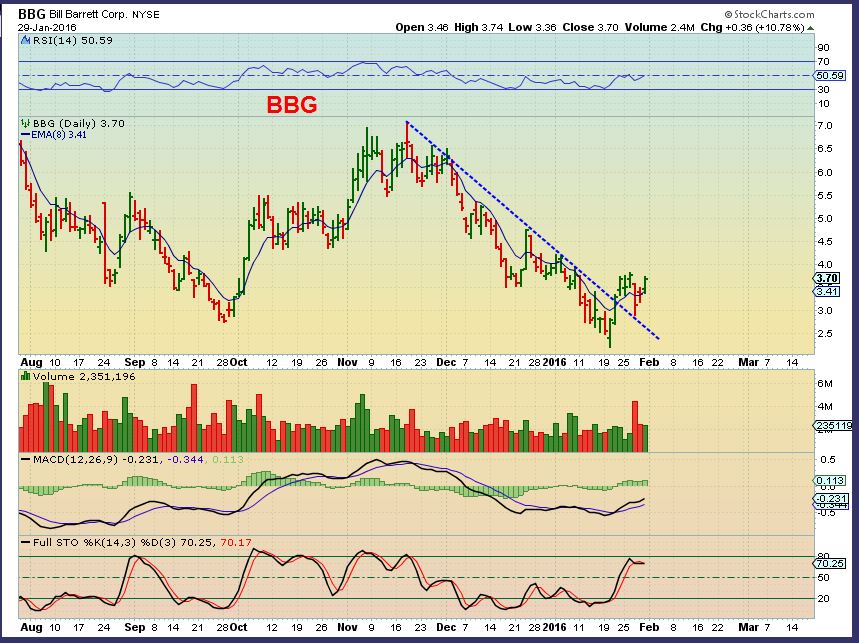Click the 'Bill Barrett Corp.' company name
The image size is (859, 643).
pos(88,15)
